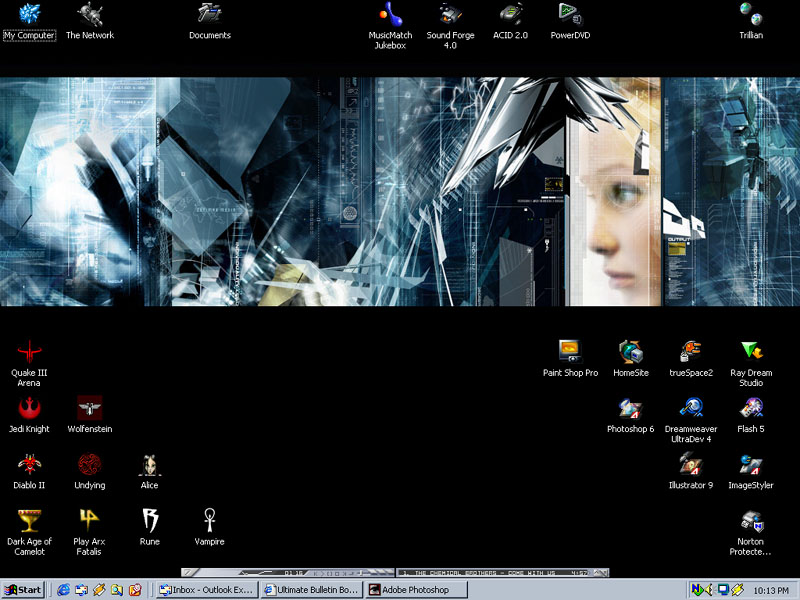Switch to Inbox - Outlook Express window

[207, 590]
